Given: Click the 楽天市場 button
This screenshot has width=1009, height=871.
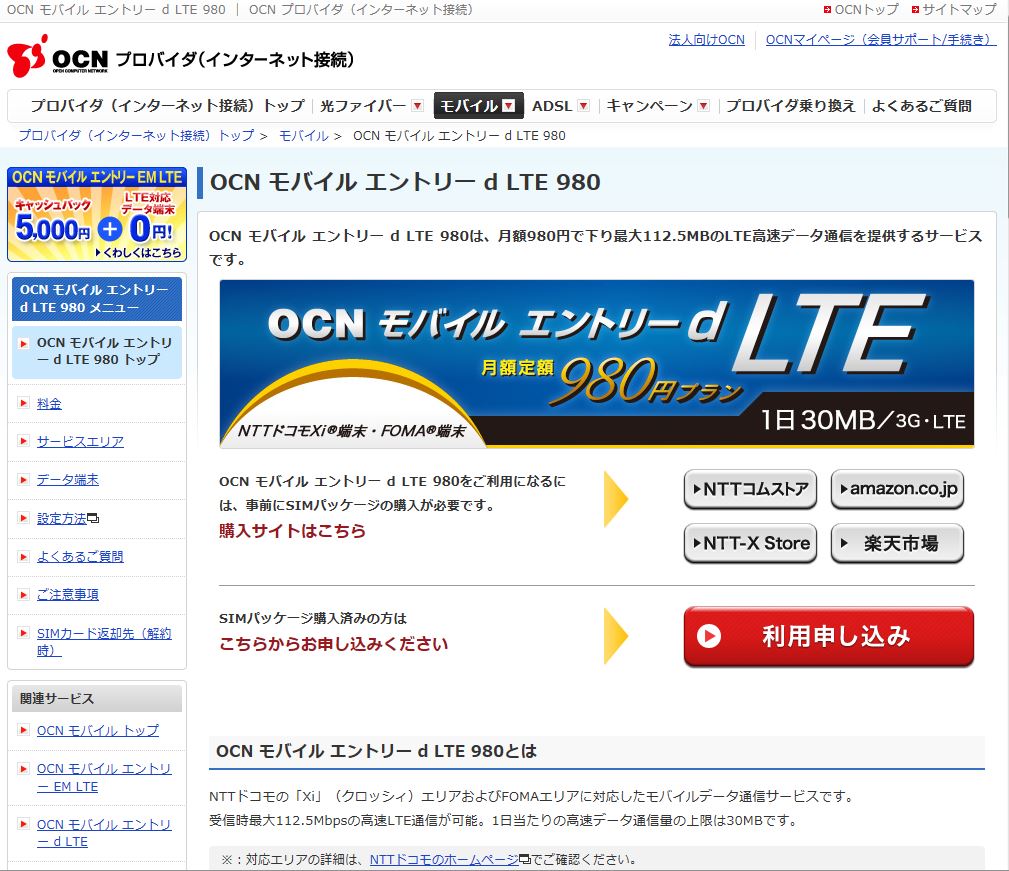Looking at the screenshot, I should [x=897, y=544].
